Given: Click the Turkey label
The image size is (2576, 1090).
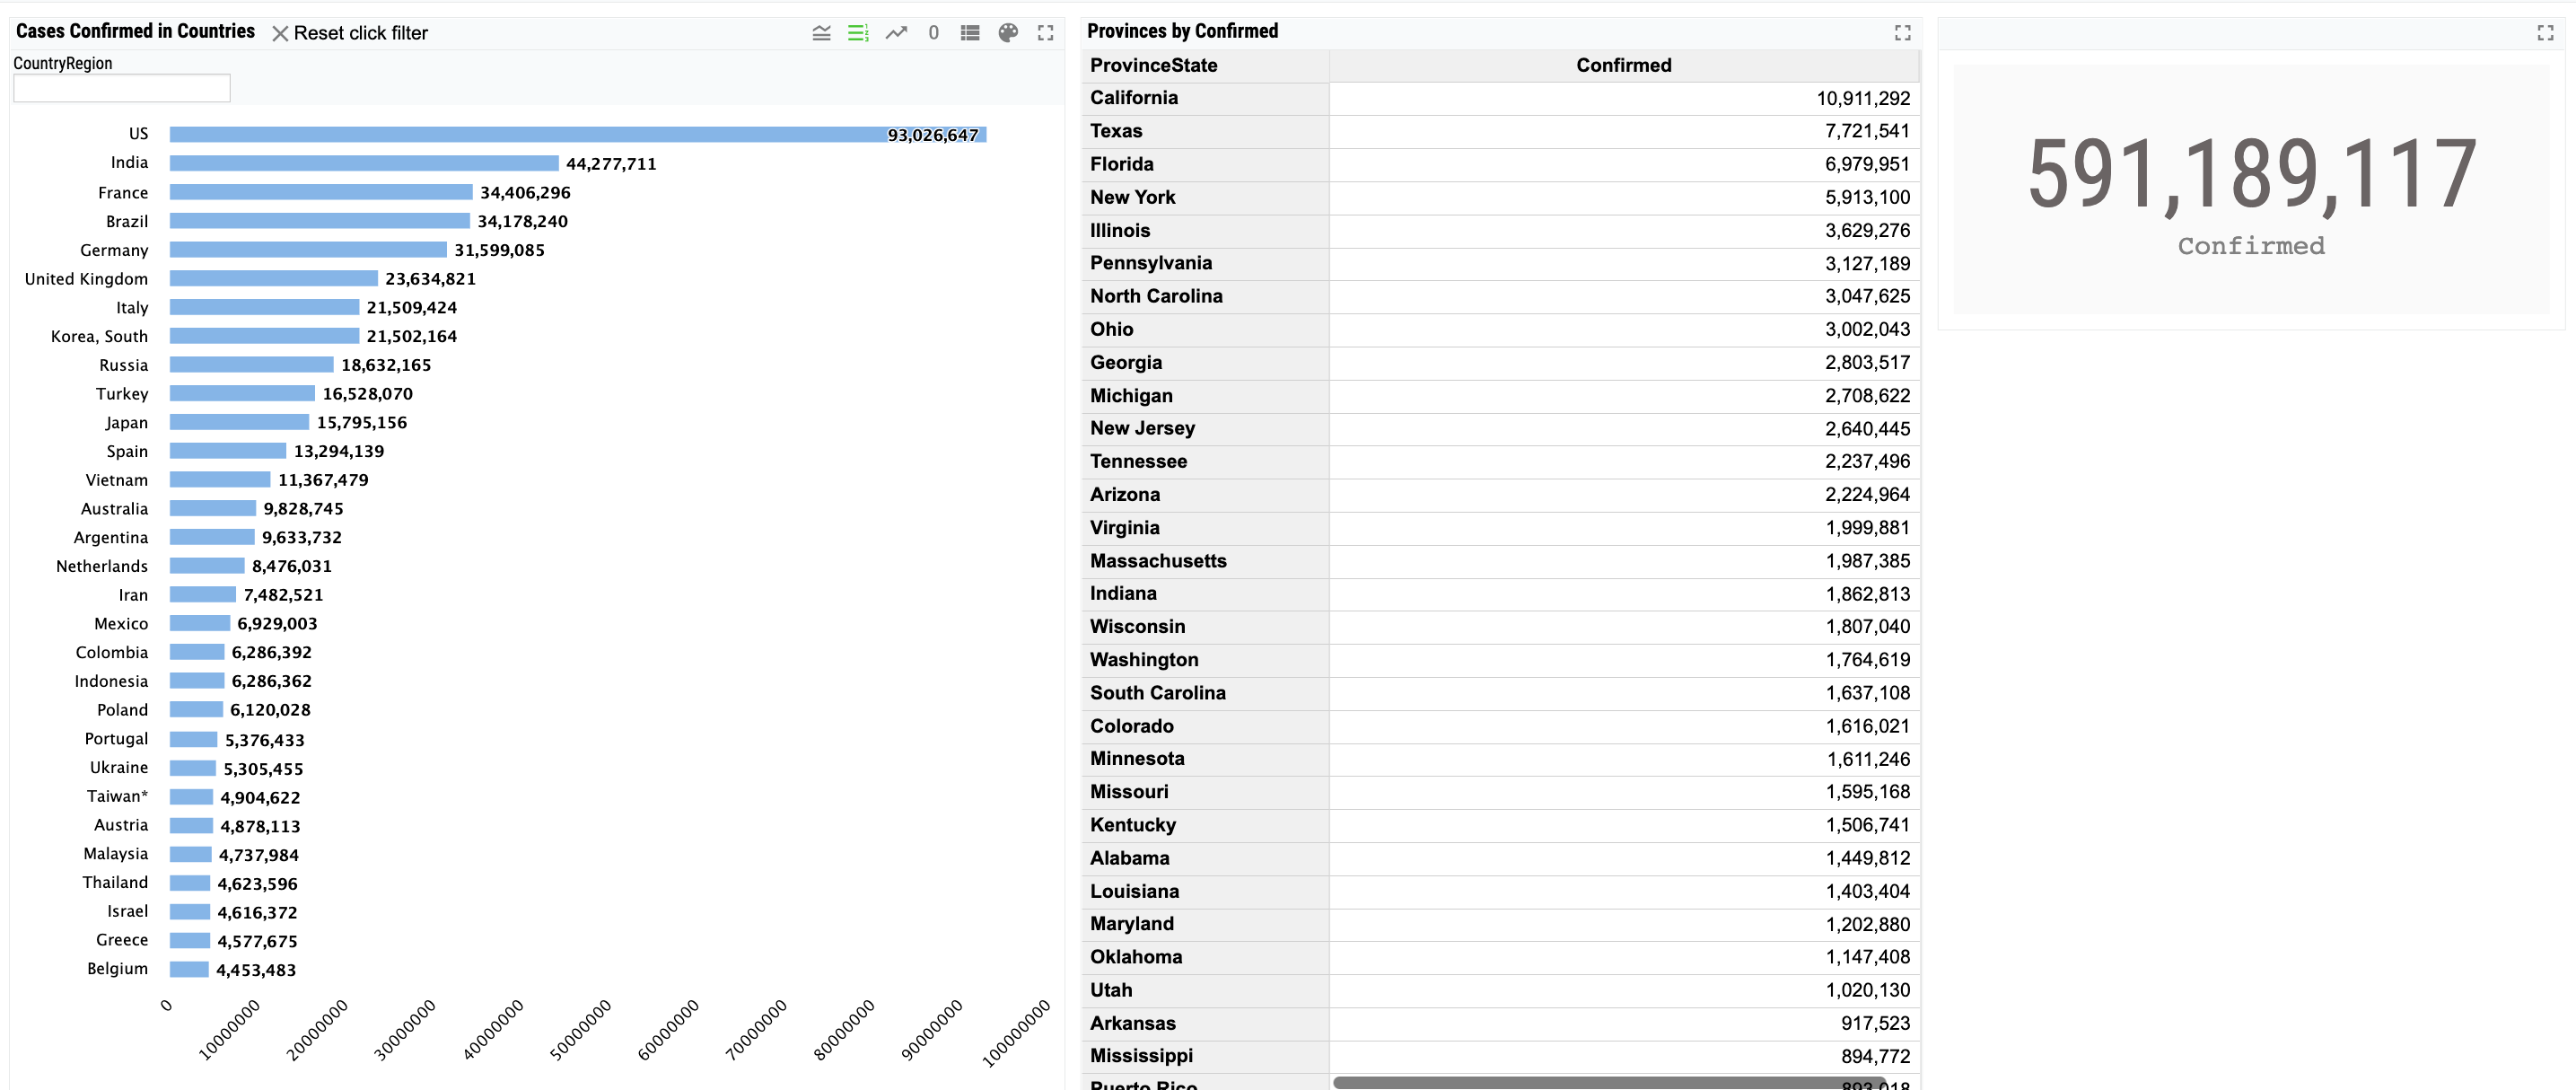Looking at the screenshot, I should point(122,394).
